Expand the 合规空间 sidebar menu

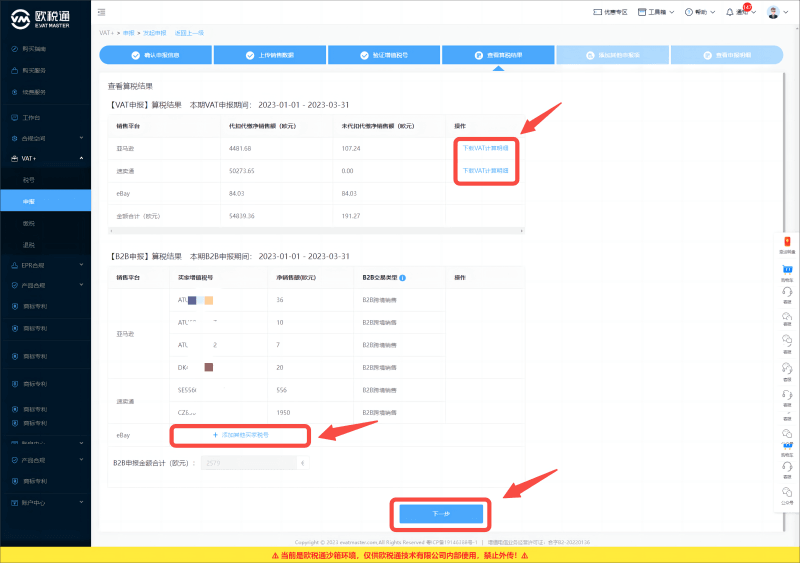45,138
